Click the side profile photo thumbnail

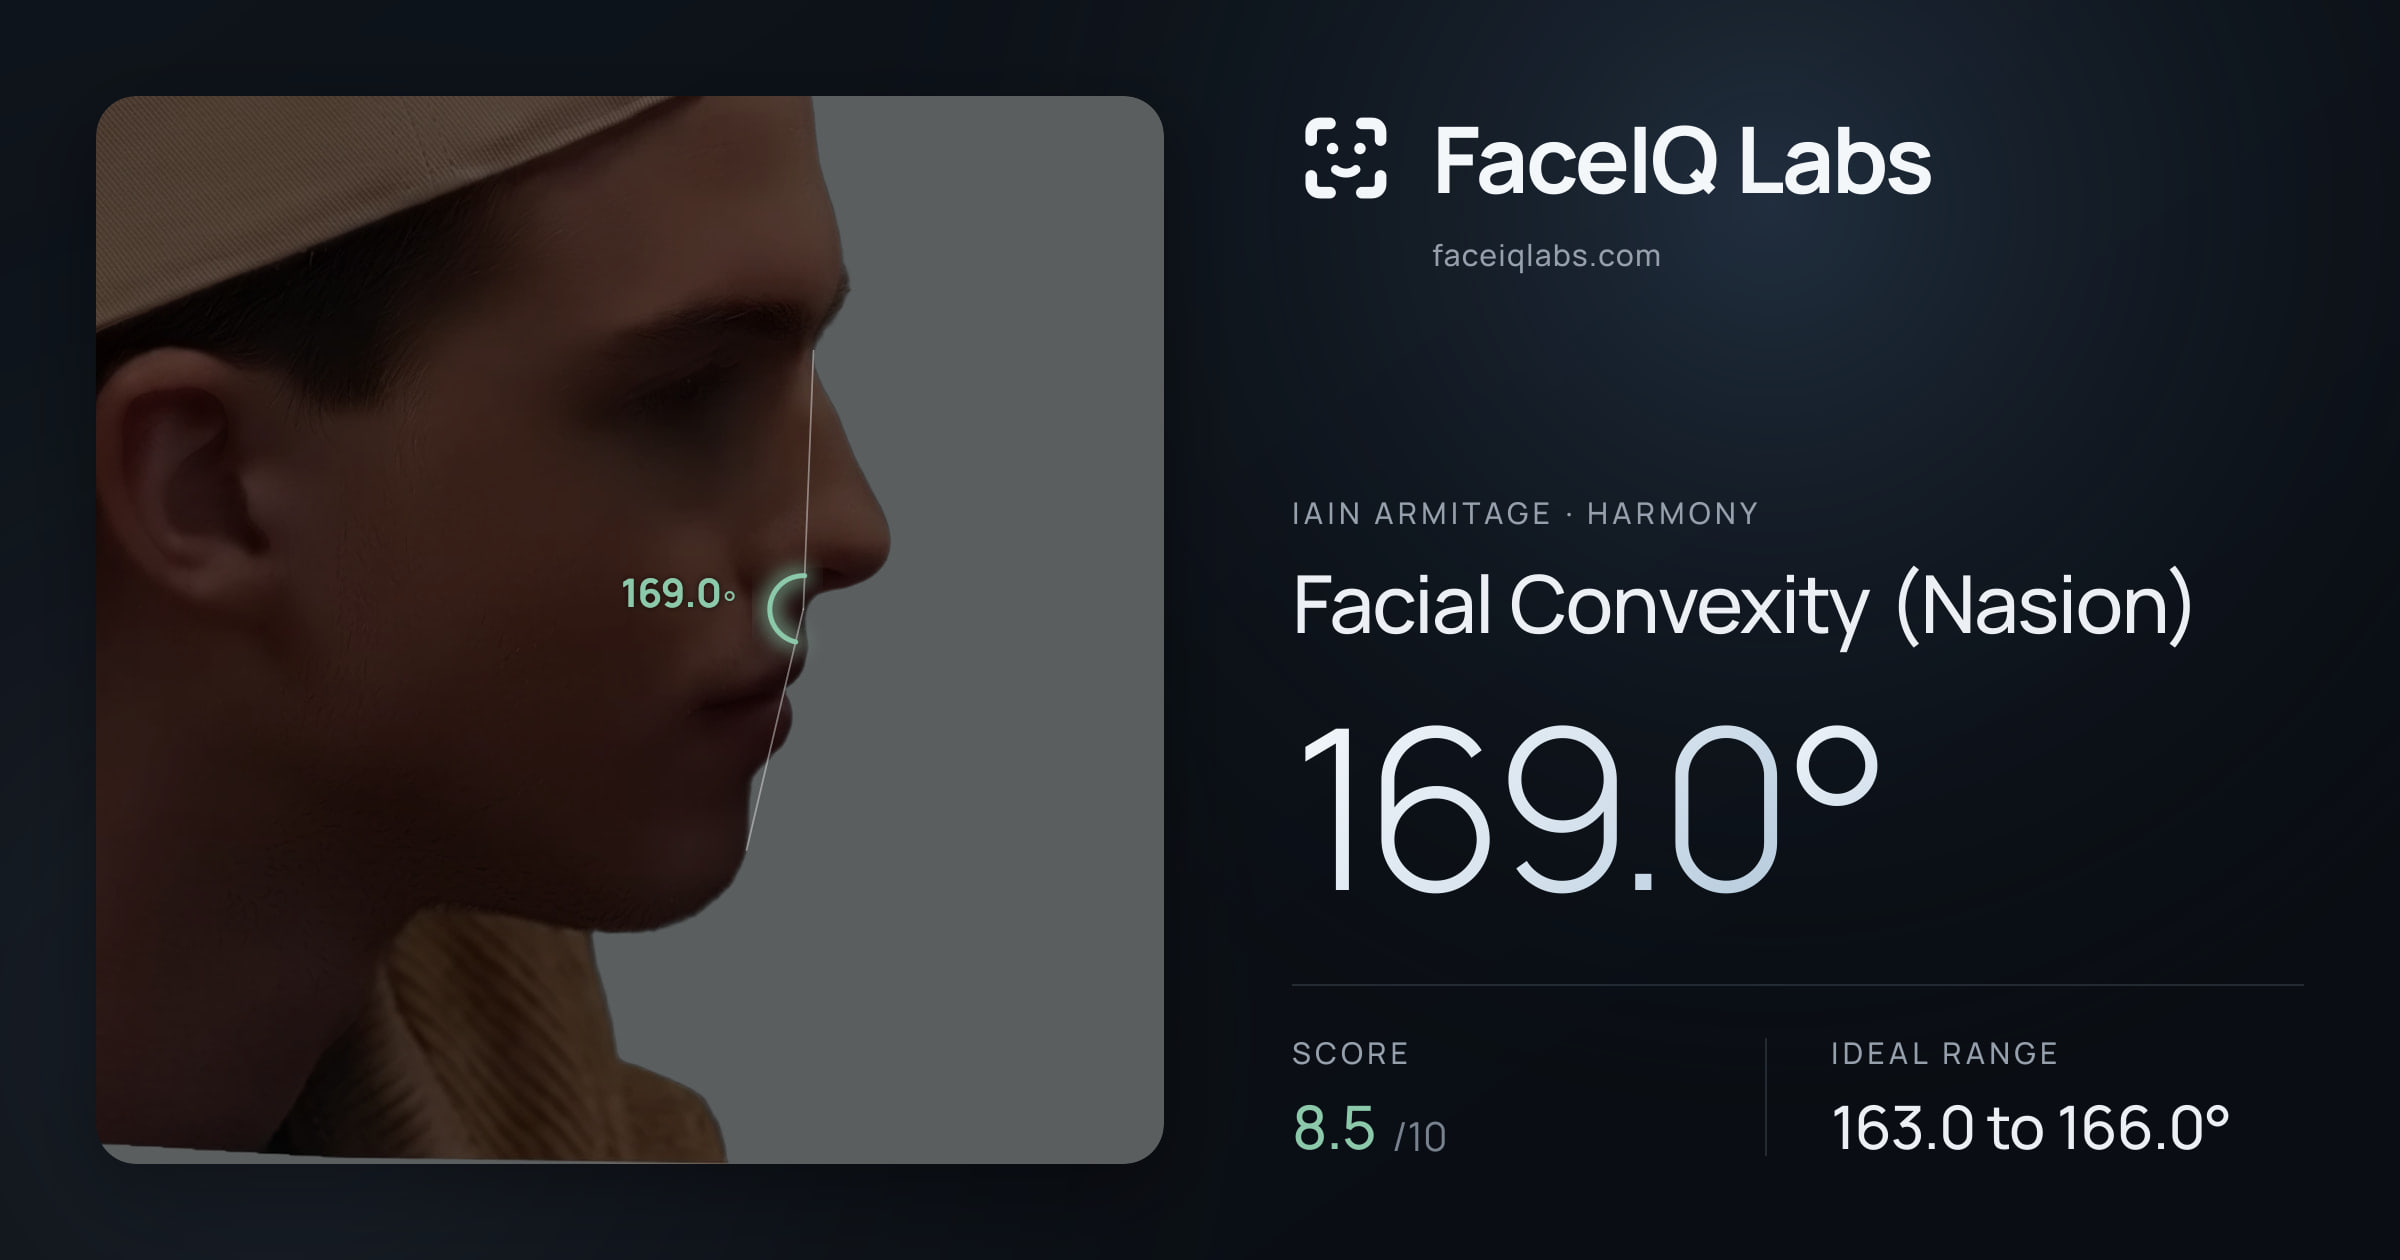click(630, 629)
